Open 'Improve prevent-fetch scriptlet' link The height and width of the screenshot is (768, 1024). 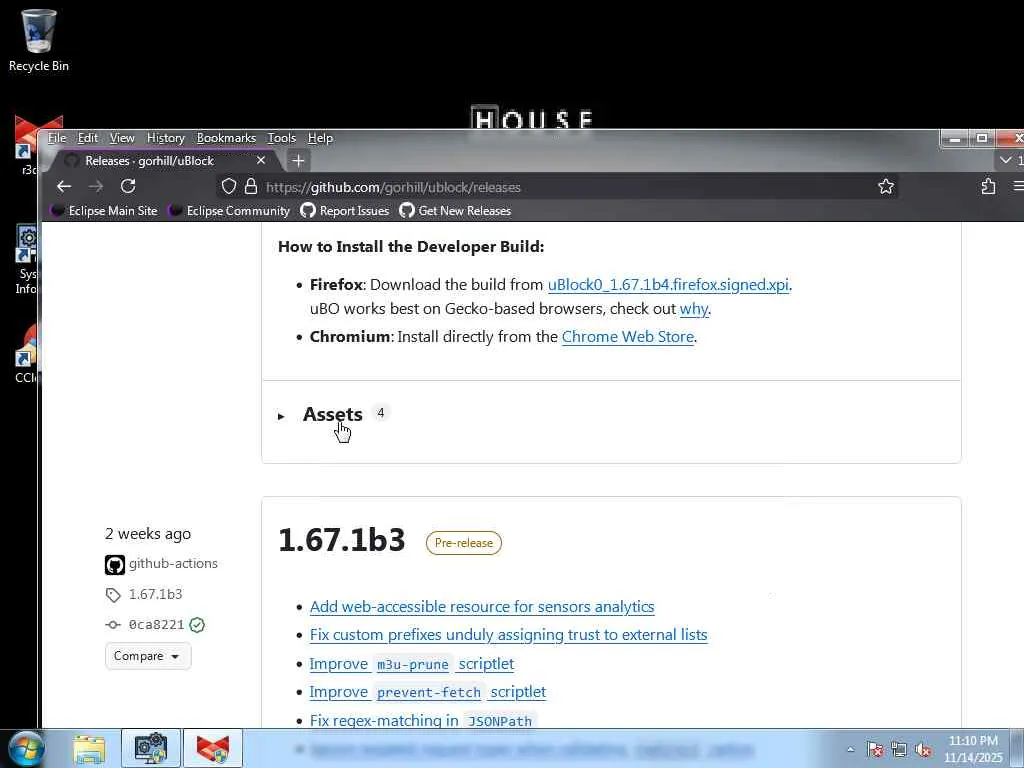coord(428,692)
